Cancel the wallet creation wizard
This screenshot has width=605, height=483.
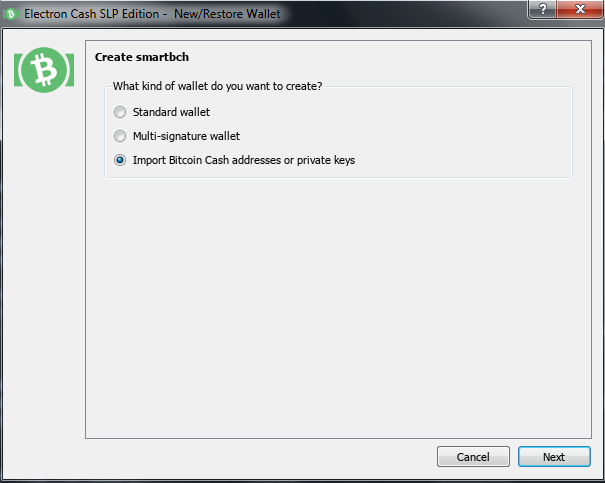coord(473,457)
